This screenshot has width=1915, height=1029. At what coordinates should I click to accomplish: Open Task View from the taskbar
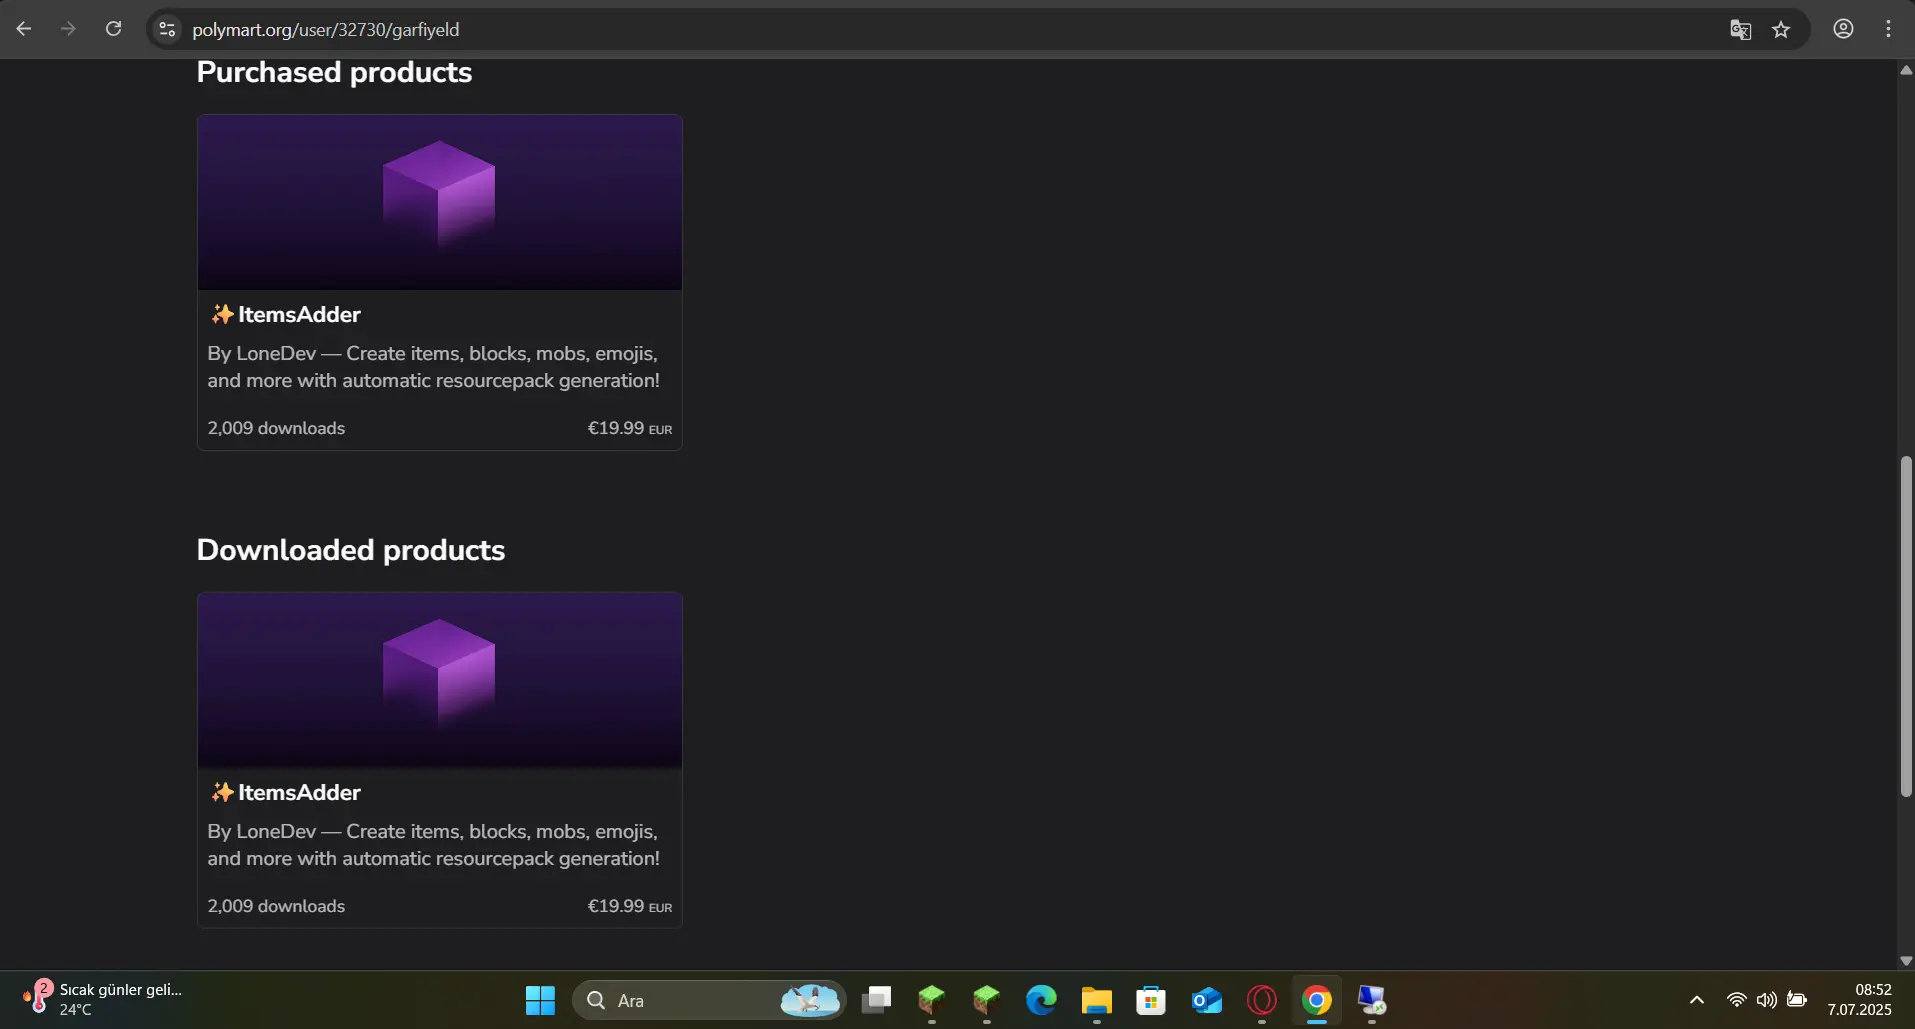[x=877, y=1000]
